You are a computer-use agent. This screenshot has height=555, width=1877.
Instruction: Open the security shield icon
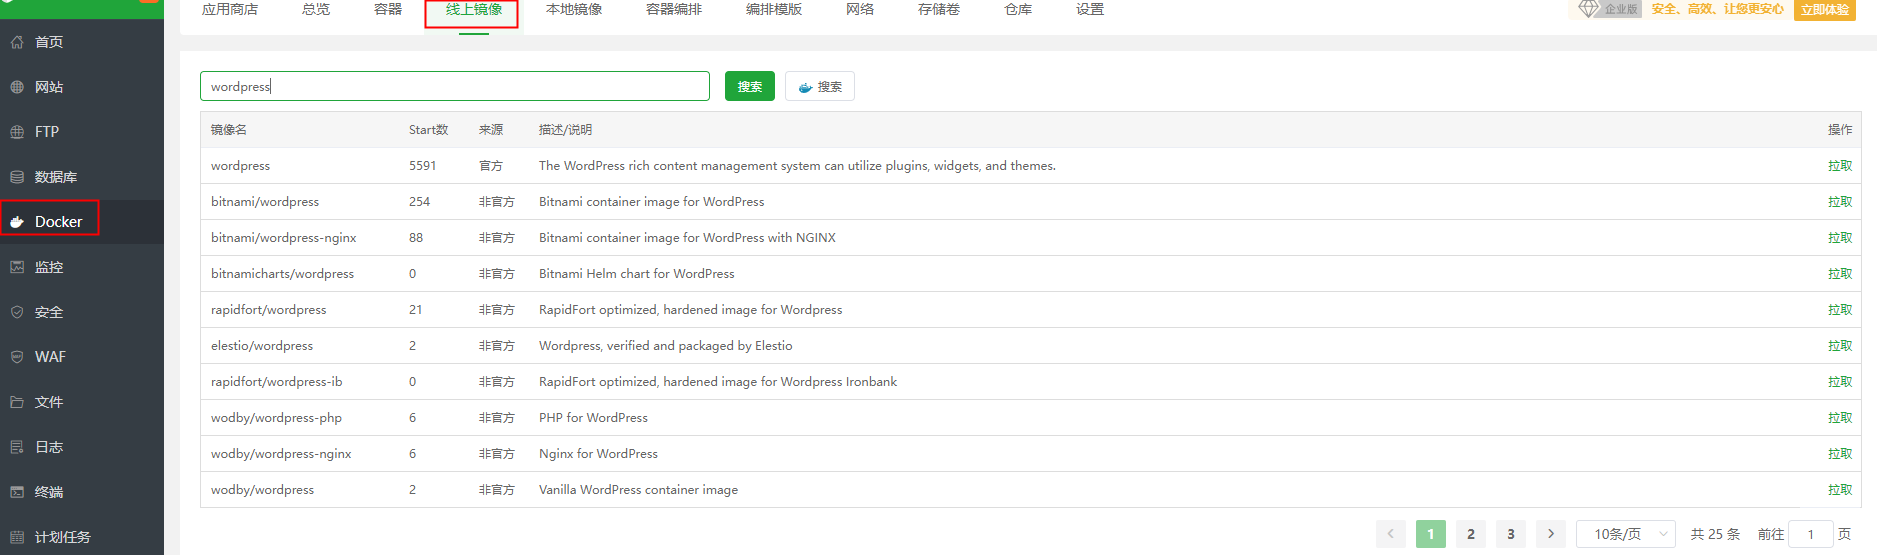click(17, 312)
